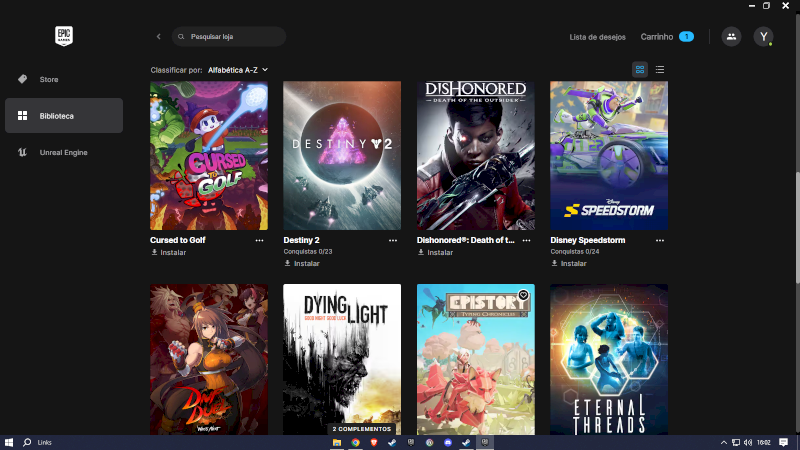Screen dimensions: 800x450
Task: Click the taskbar search icon
Action: tap(27, 442)
